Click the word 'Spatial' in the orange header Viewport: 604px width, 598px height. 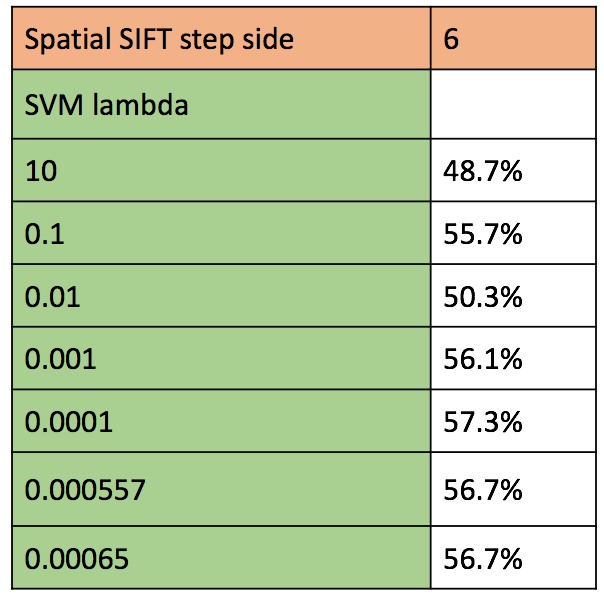point(63,41)
